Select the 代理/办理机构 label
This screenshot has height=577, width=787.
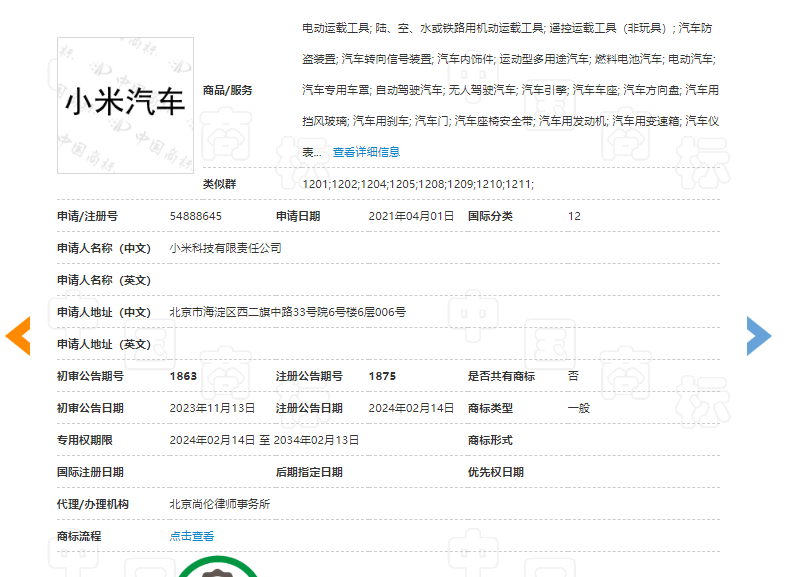93,504
